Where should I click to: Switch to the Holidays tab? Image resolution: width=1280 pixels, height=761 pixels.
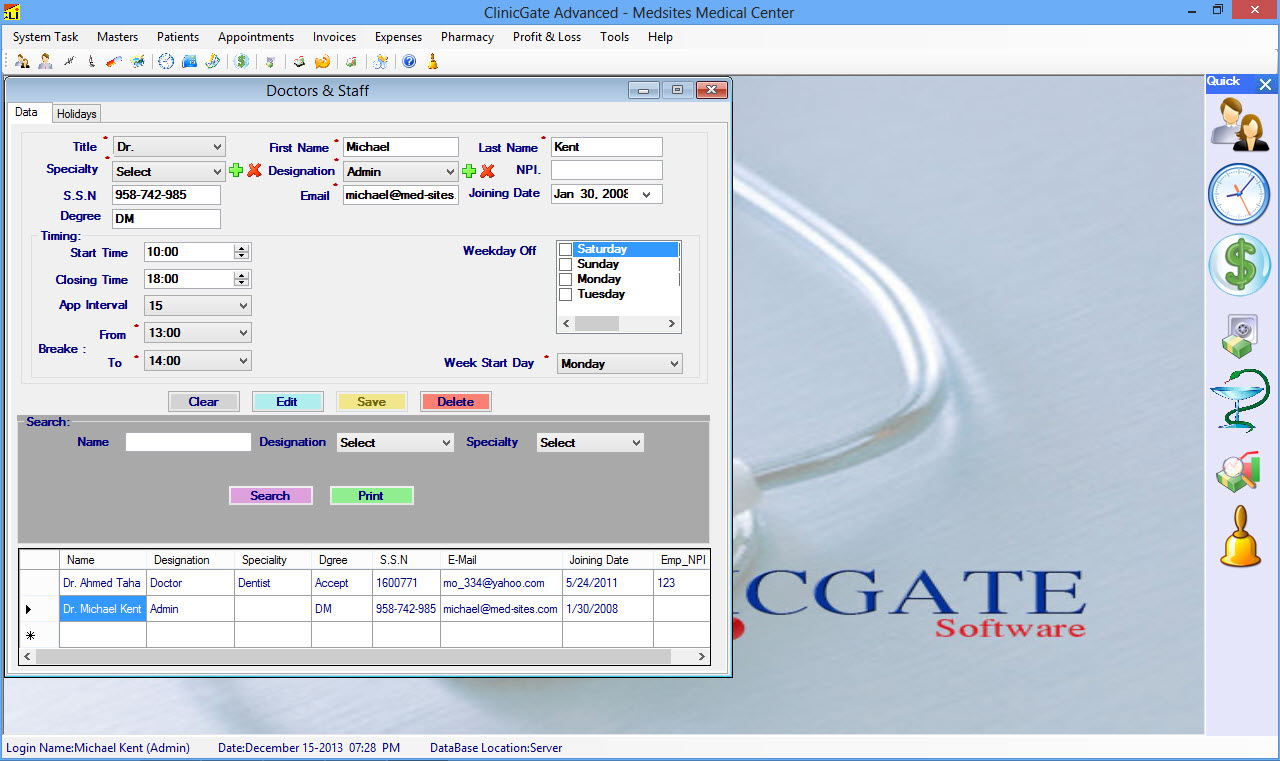click(77, 114)
